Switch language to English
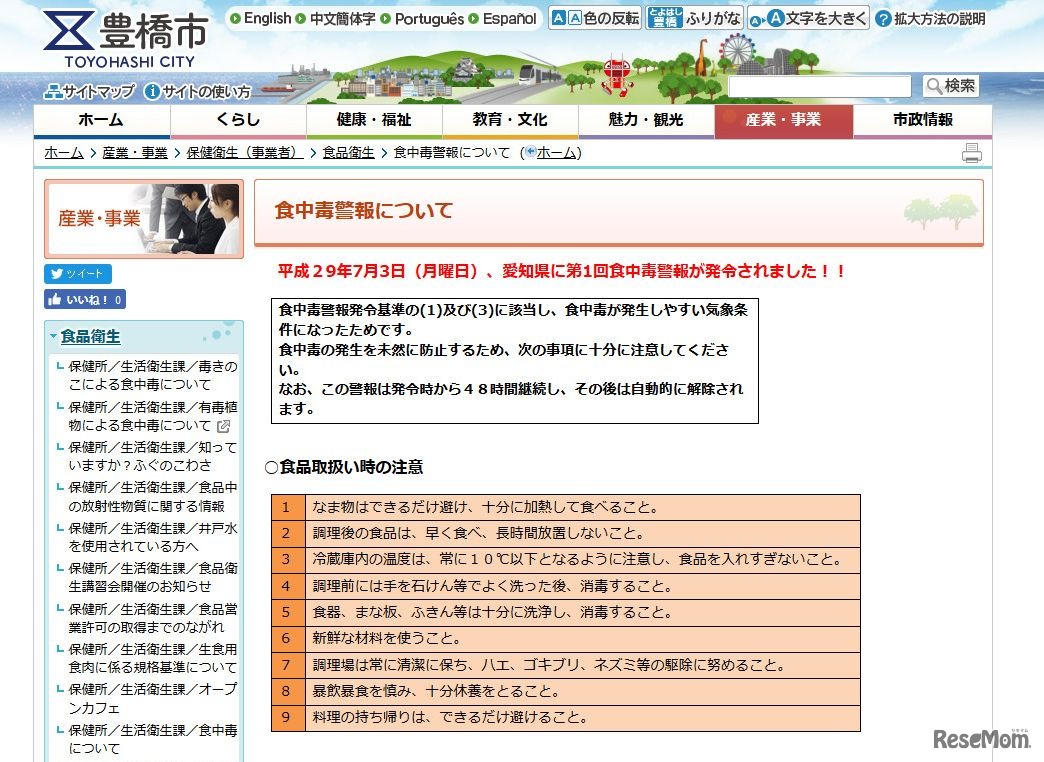Viewport: 1044px width, 762px height. [x=260, y=18]
